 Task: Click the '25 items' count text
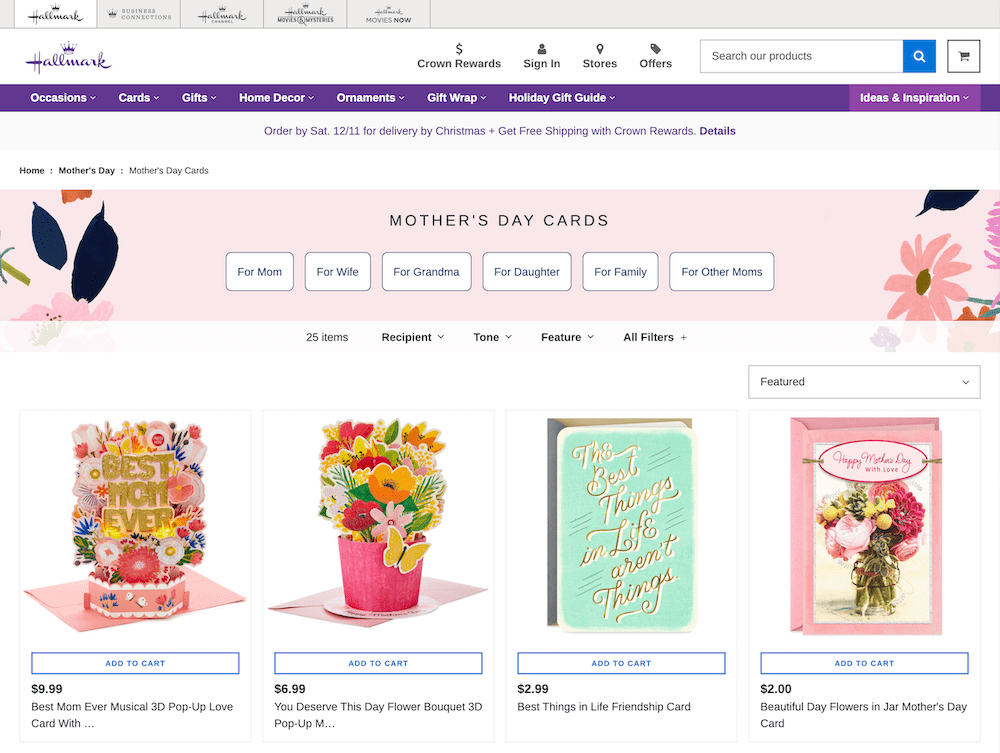point(327,337)
